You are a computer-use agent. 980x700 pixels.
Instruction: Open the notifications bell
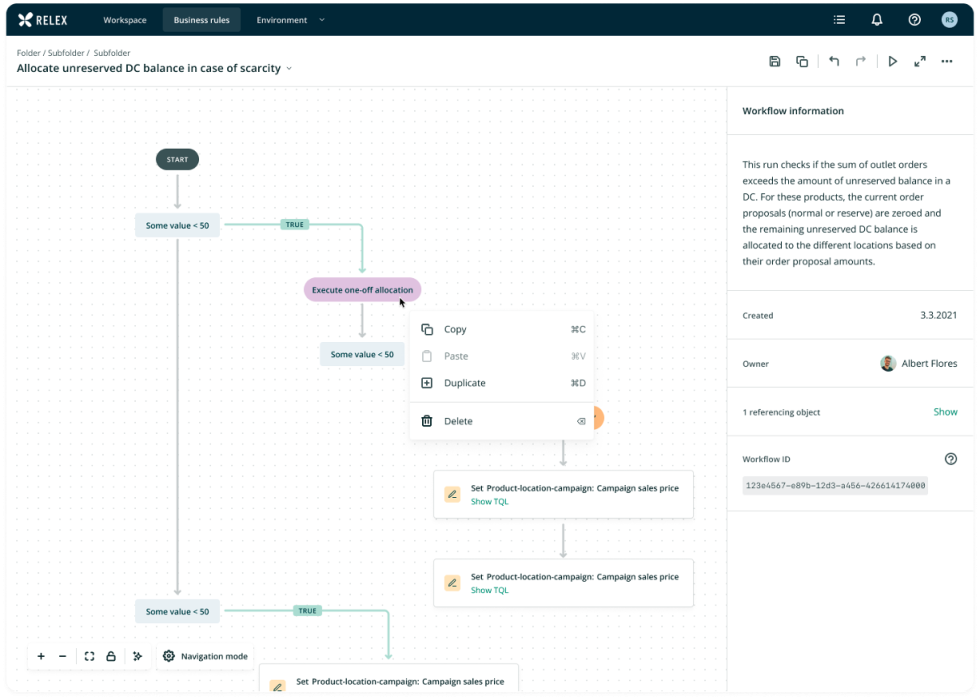tap(877, 20)
